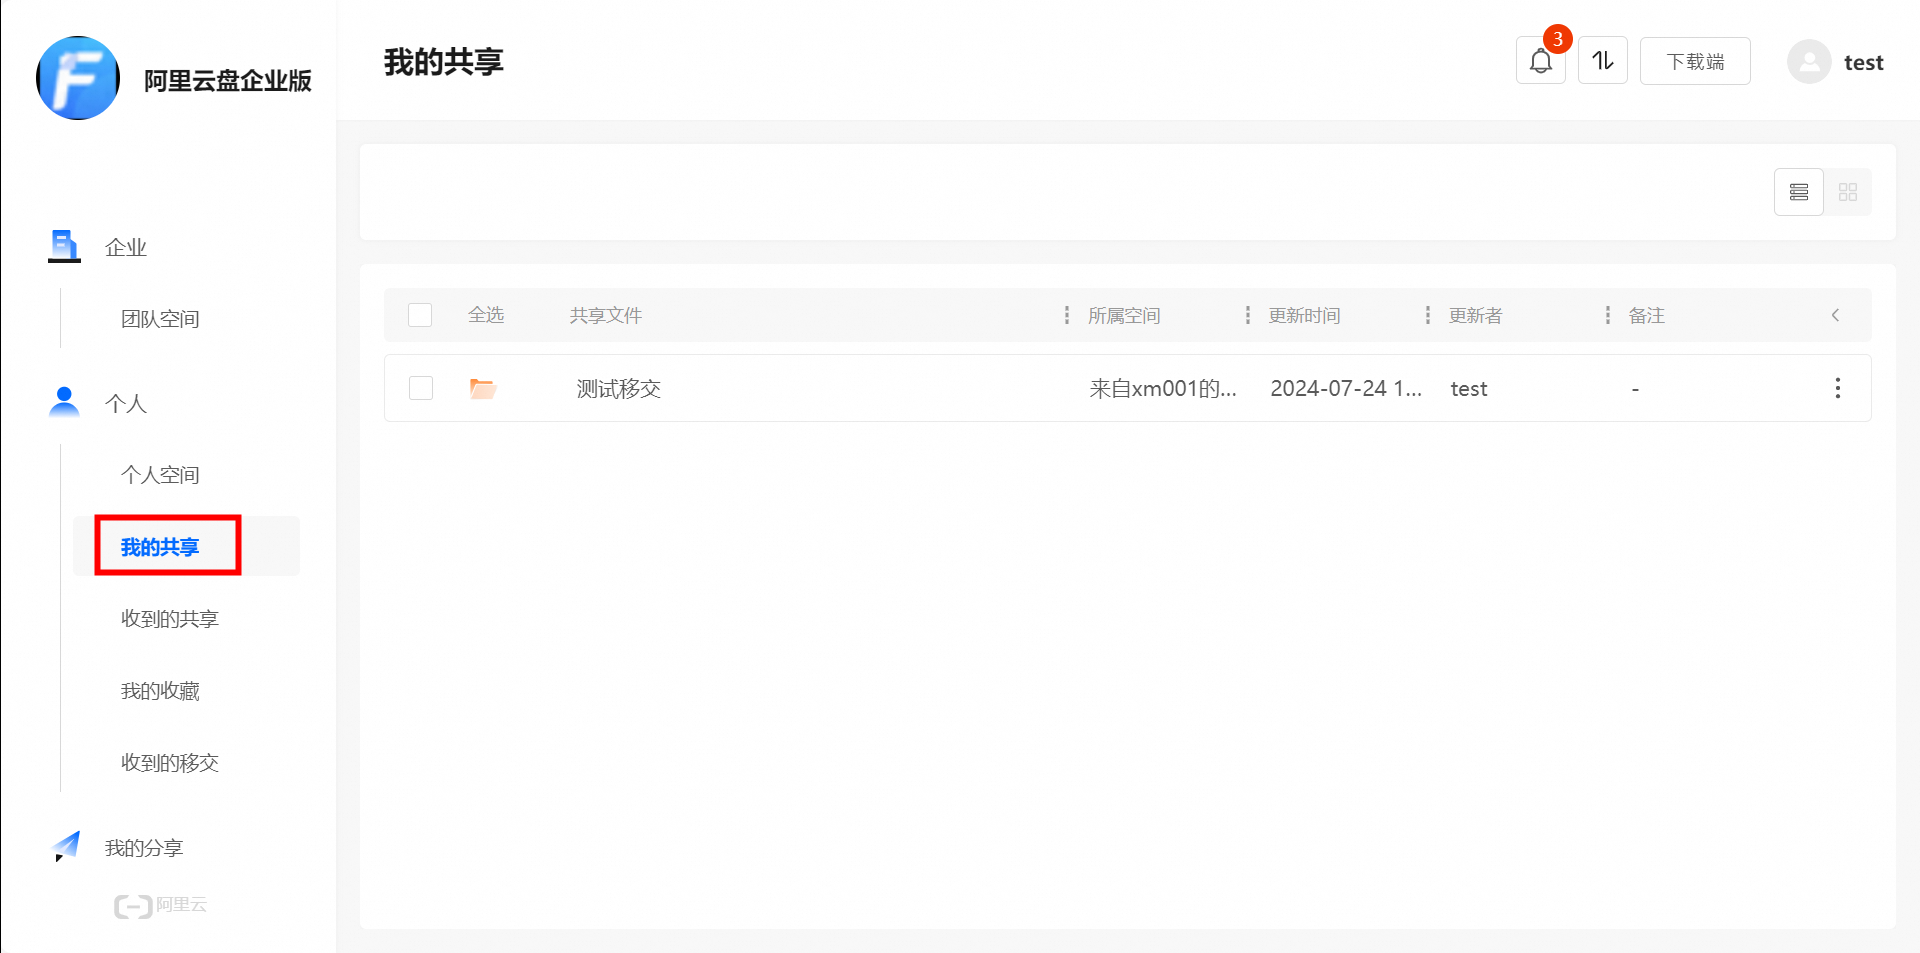The height and width of the screenshot is (953, 1920).
Task: Click the 2024-07-24 update time cell
Action: coord(1346,388)
